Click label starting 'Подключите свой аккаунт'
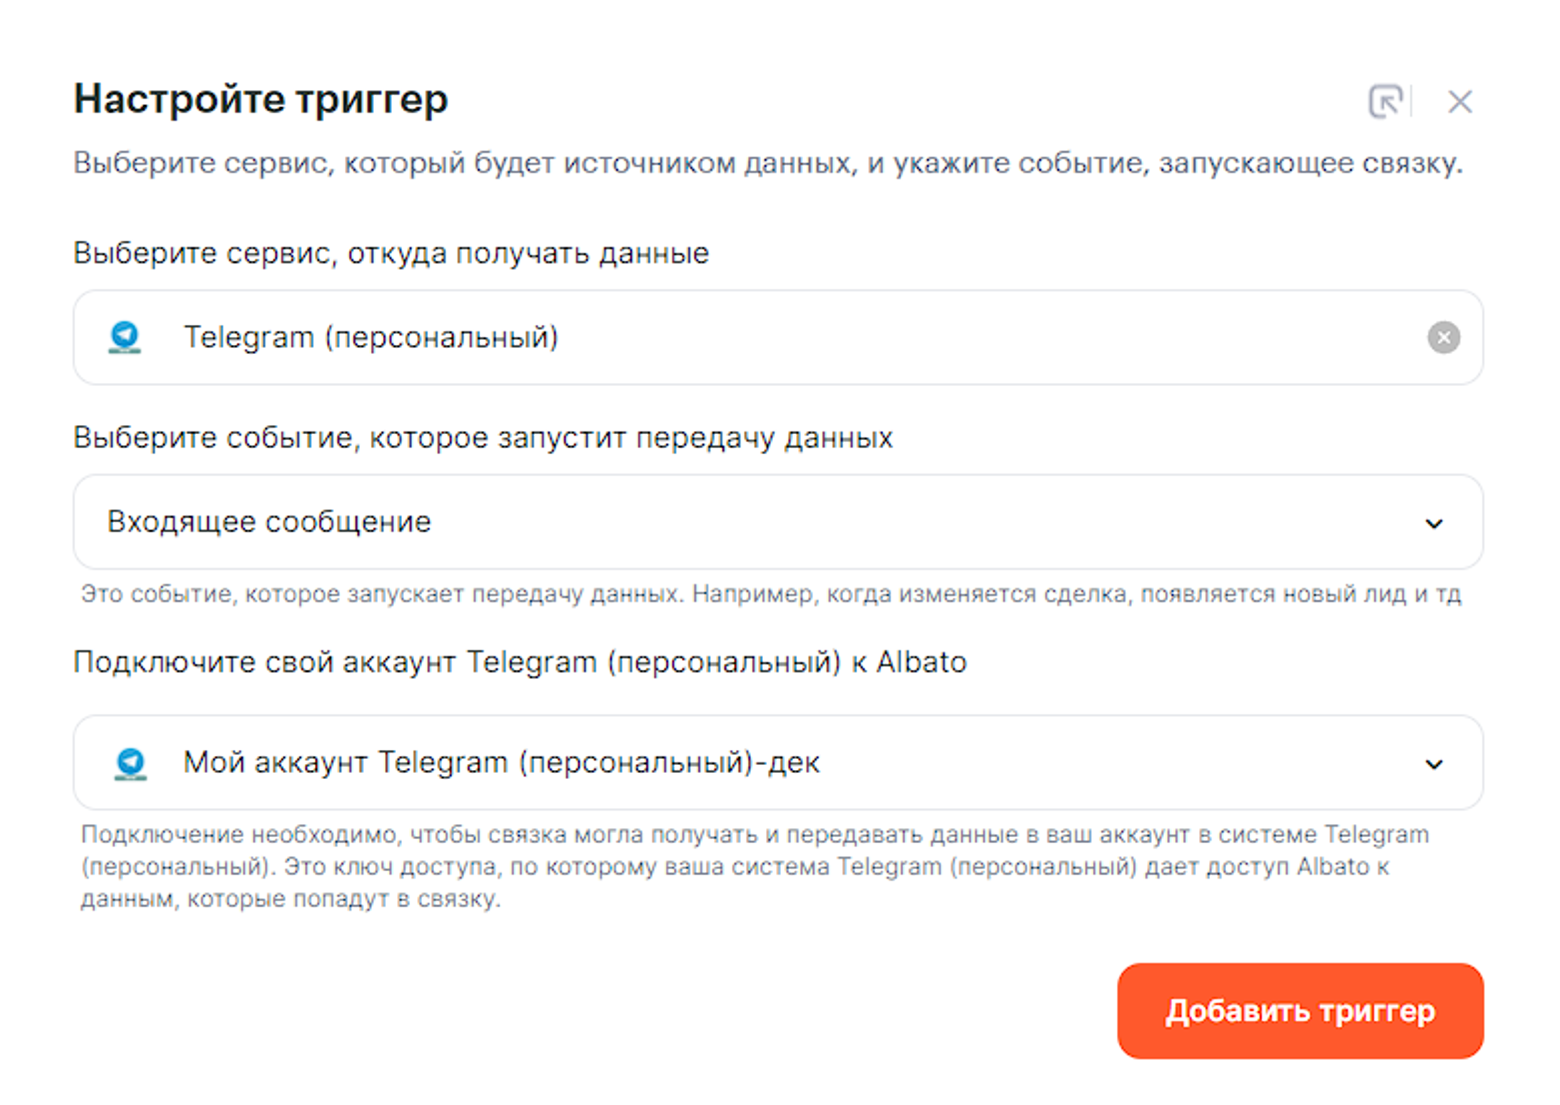This screenshot has height=1105, width=1560. (x=519, y=662)
